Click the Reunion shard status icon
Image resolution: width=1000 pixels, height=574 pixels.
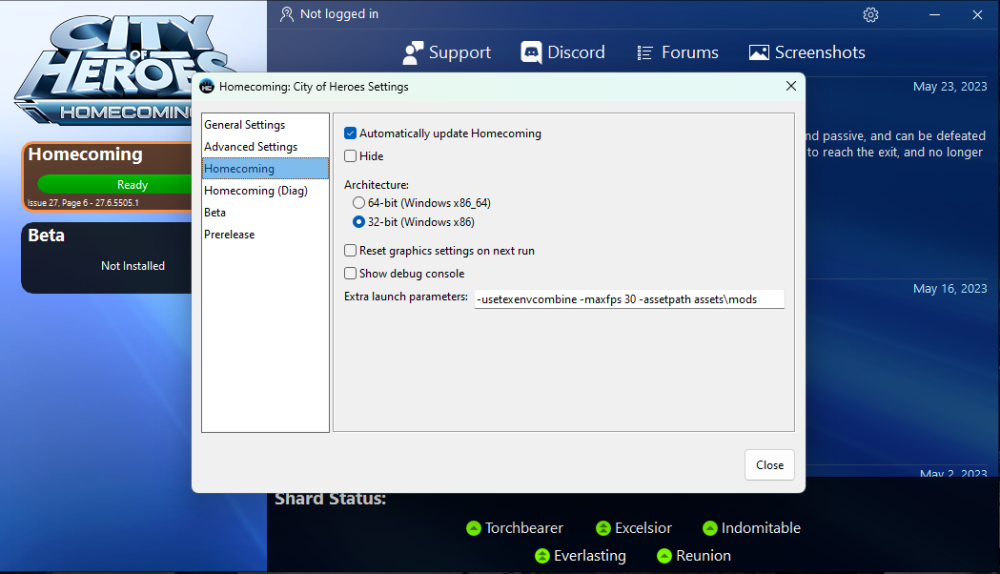(665, 556)
